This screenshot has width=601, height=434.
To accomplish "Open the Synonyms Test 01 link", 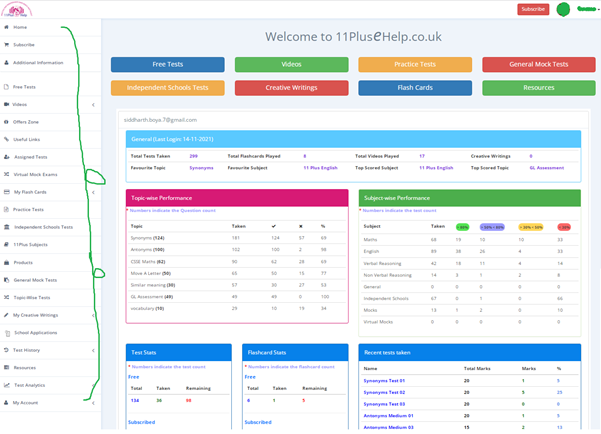I will pos(384,381).
